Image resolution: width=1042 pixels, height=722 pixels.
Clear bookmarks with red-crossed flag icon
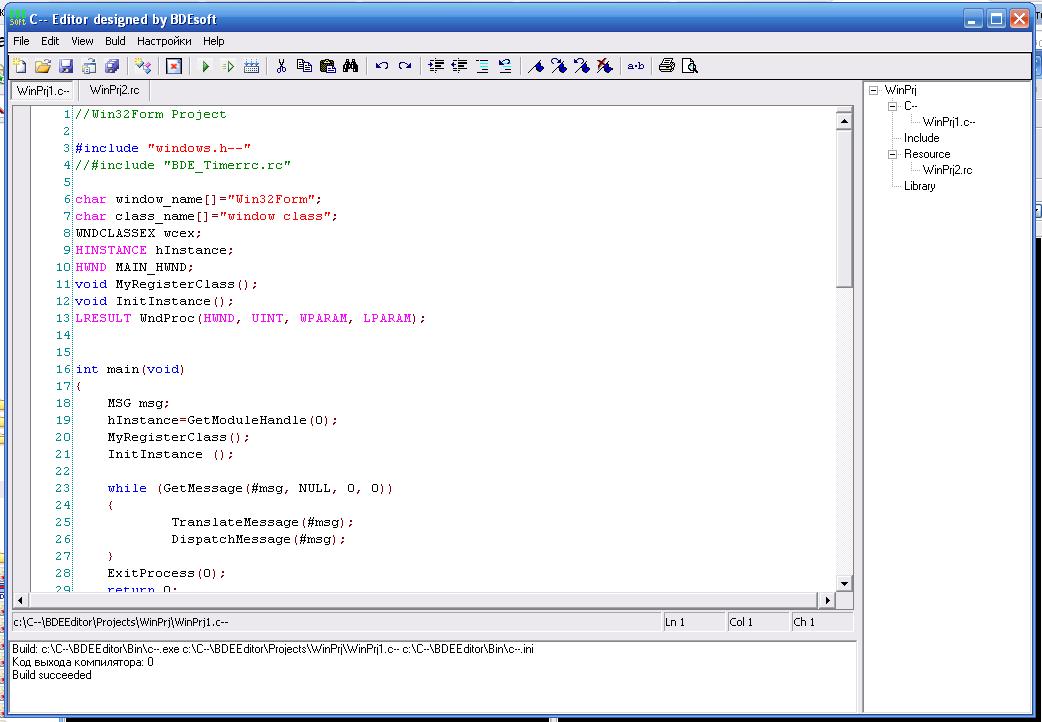pos(604,66)
